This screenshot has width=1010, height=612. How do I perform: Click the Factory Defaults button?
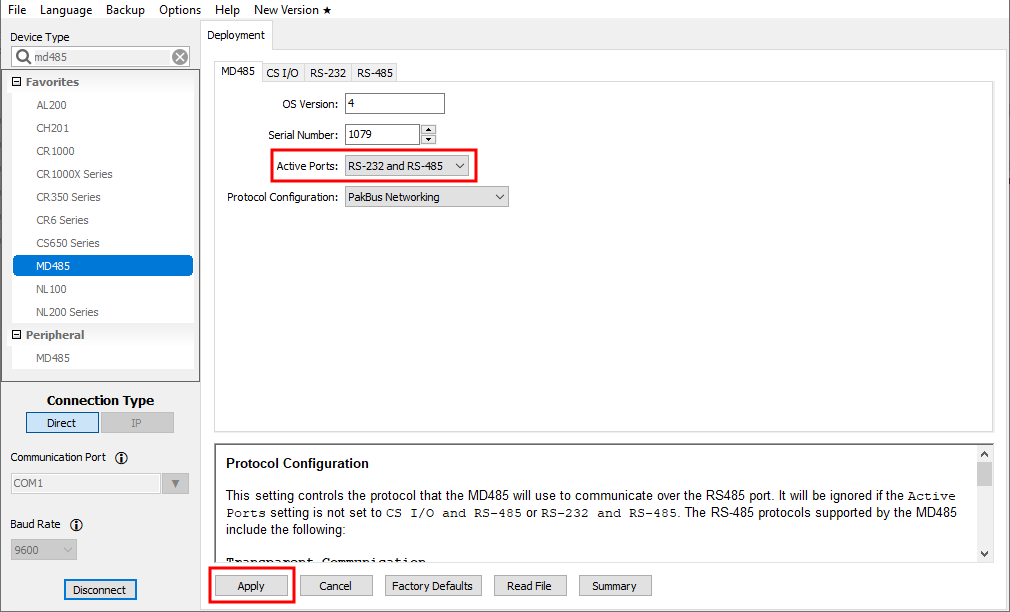(x=432, y=586)
